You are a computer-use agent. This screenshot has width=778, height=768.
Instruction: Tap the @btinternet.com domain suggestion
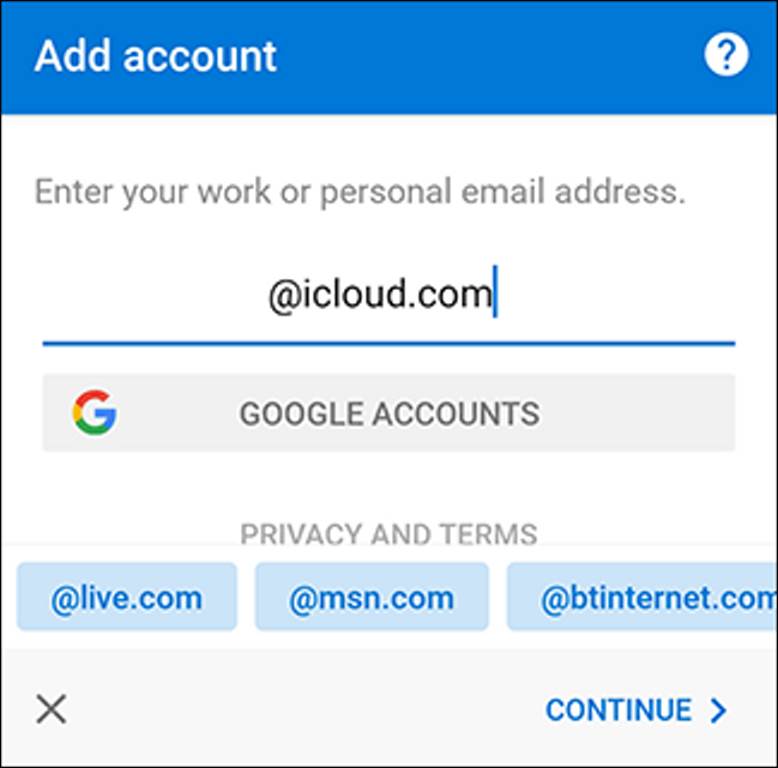pos(642,598)
